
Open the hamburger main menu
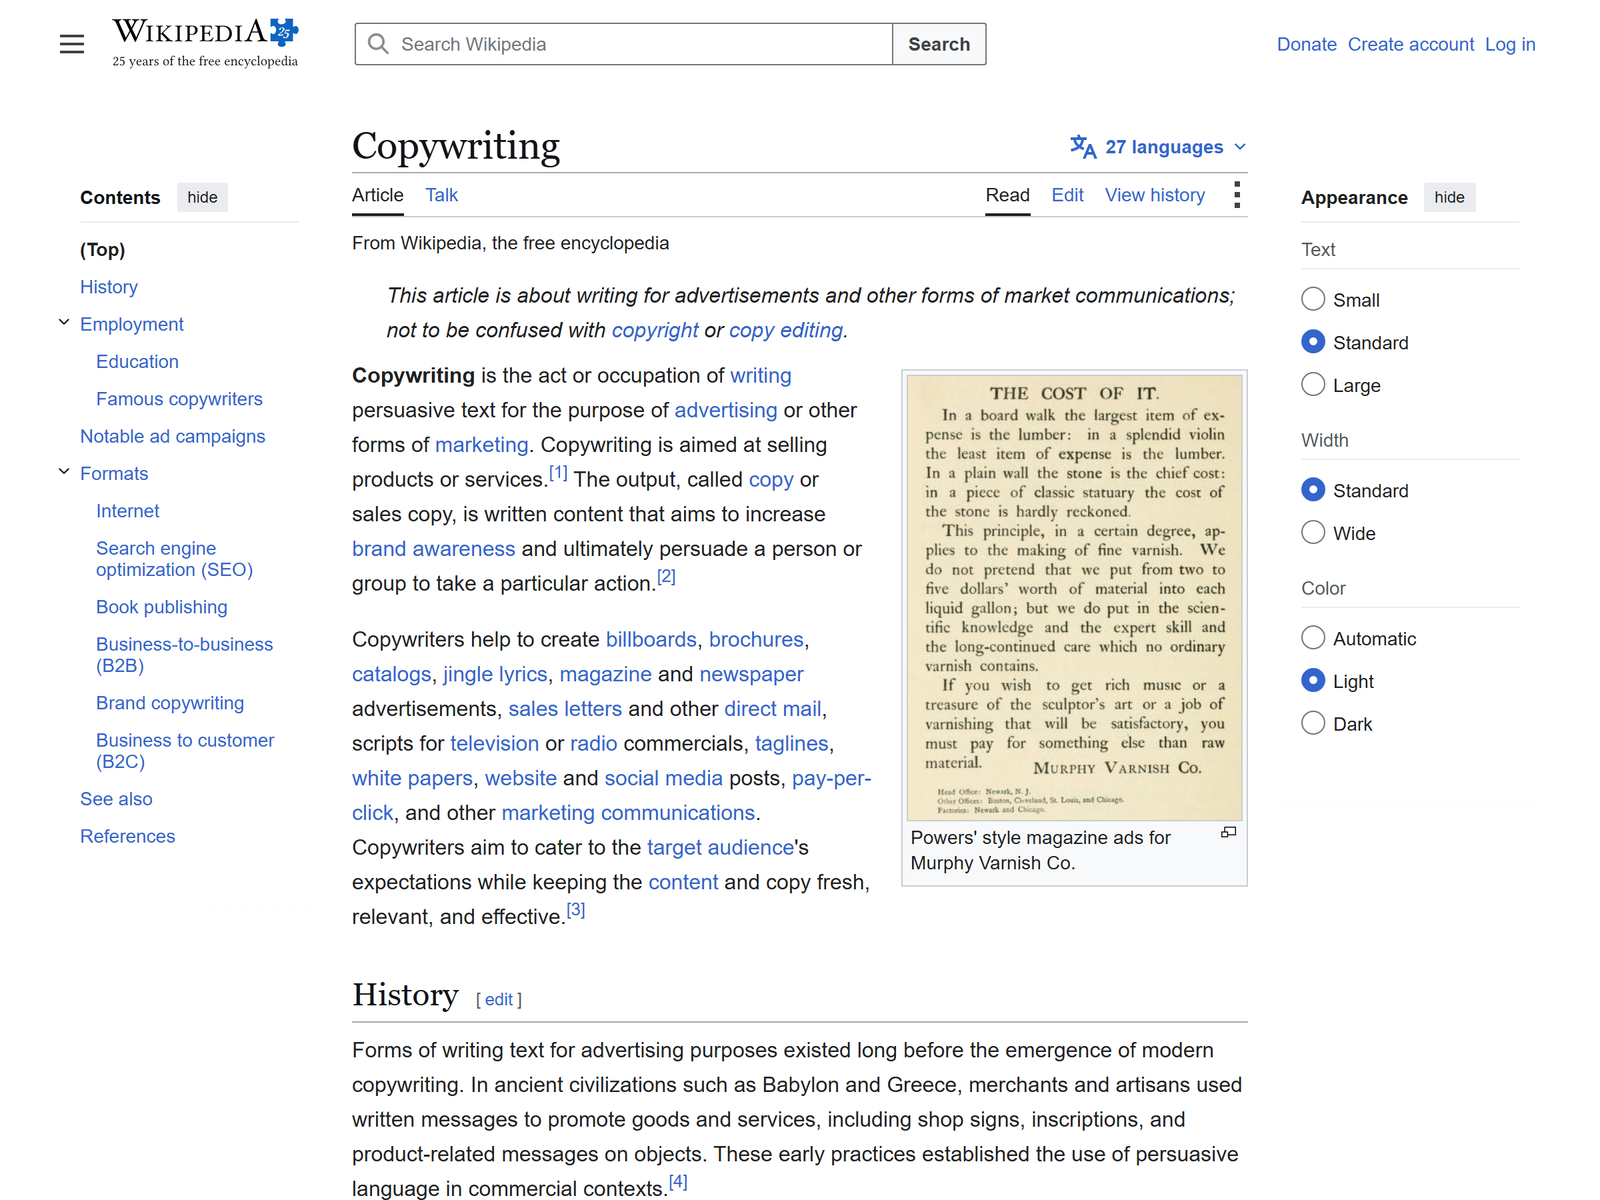coord(72,44)
